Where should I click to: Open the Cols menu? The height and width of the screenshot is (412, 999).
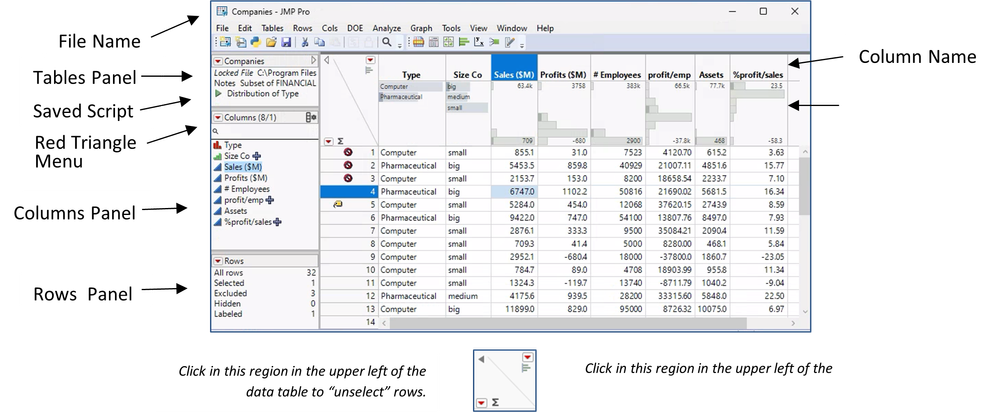coord(329,28)
